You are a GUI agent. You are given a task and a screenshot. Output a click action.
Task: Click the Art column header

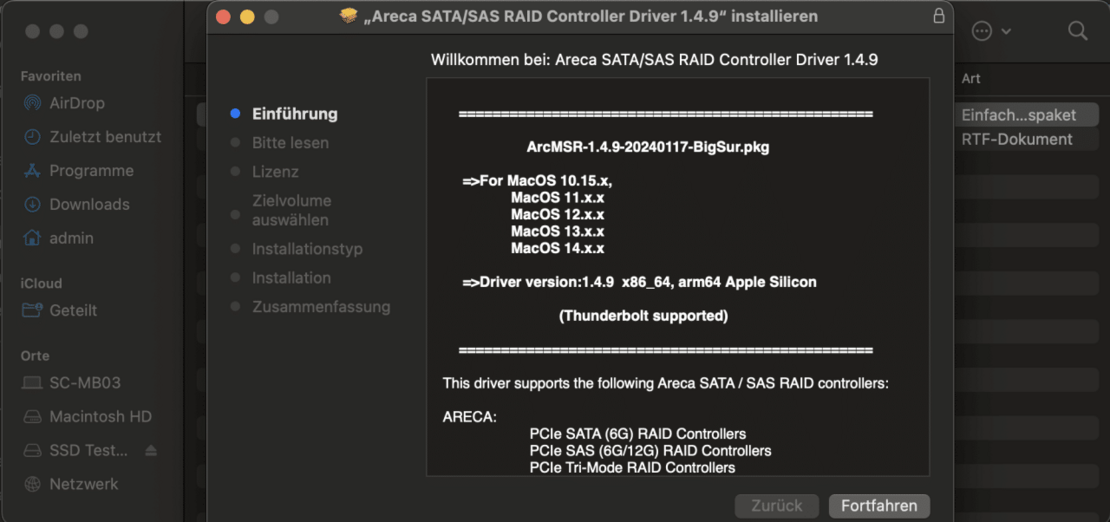point(971,78)
